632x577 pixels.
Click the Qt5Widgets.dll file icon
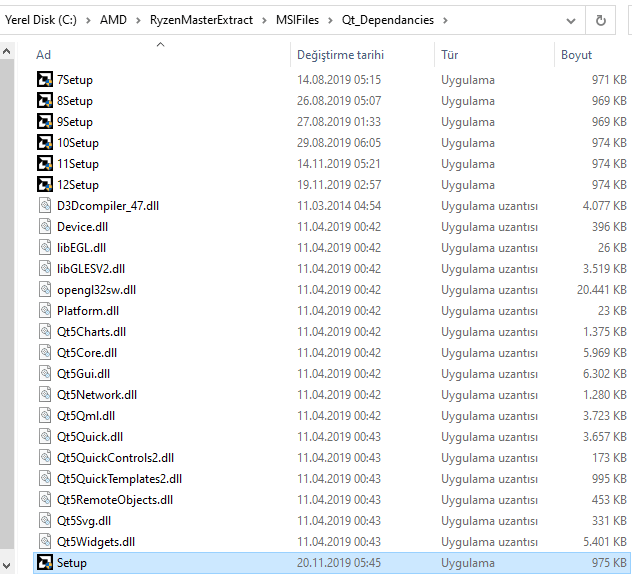coord(45,541)
